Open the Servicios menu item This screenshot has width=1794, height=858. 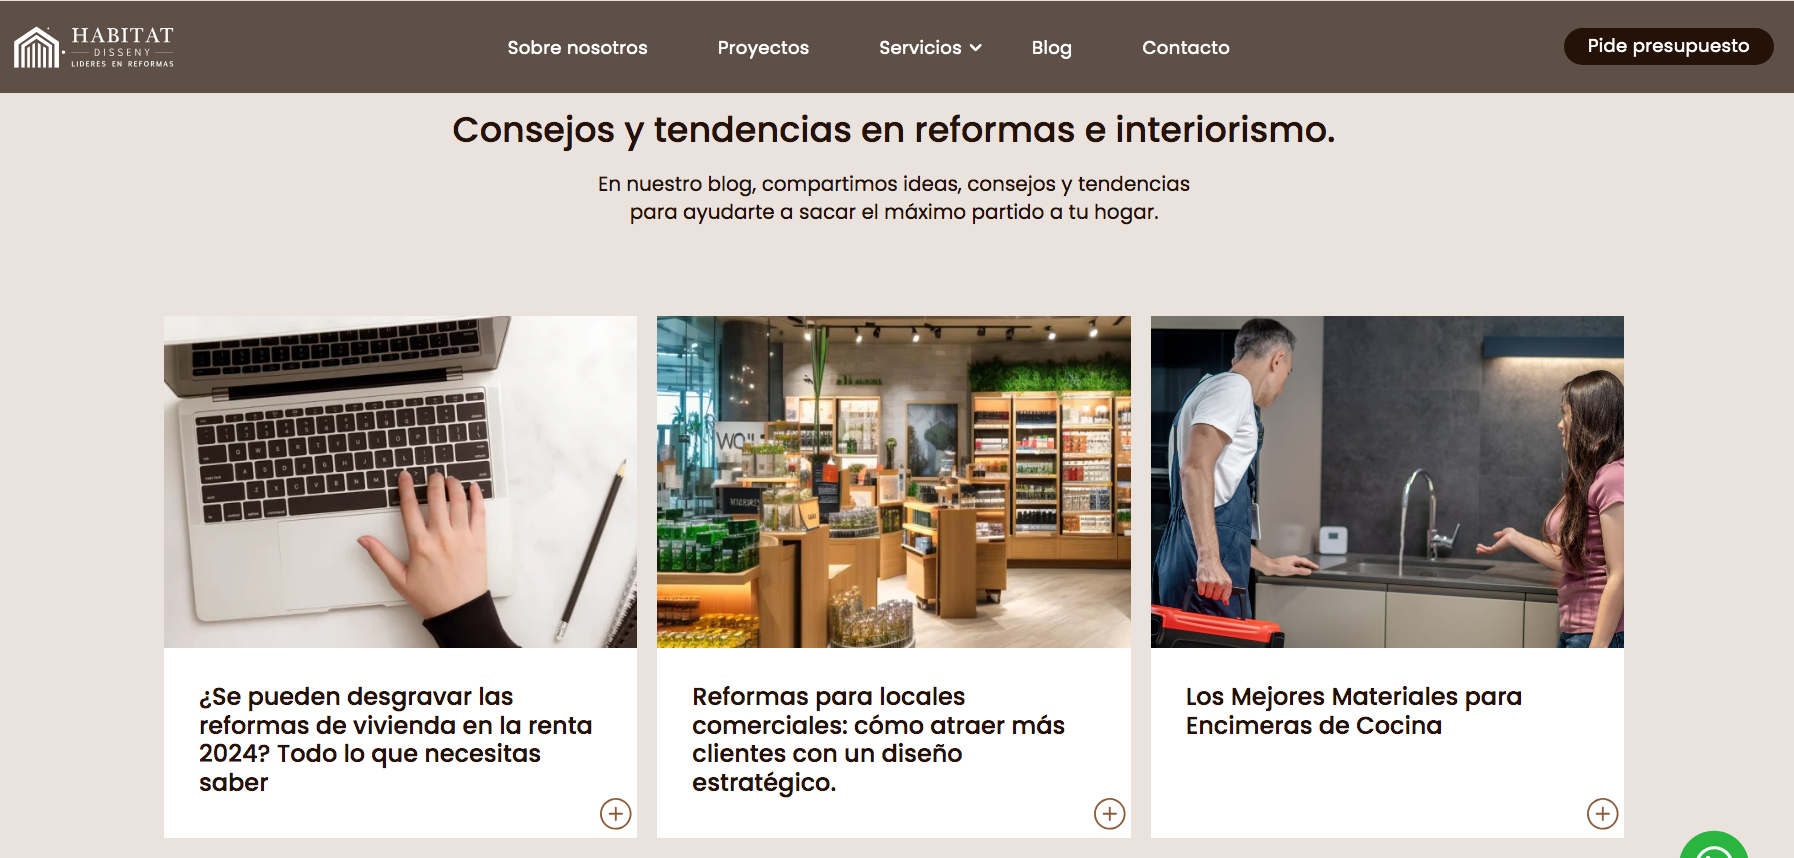click(920, 48)
